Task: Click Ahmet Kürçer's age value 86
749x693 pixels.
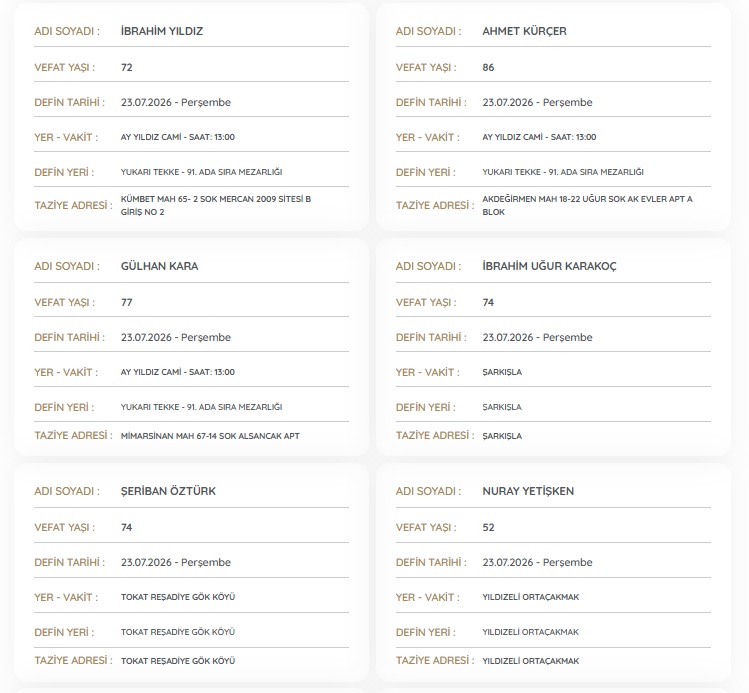Action: pyautogui.click(x=488, y=67)
